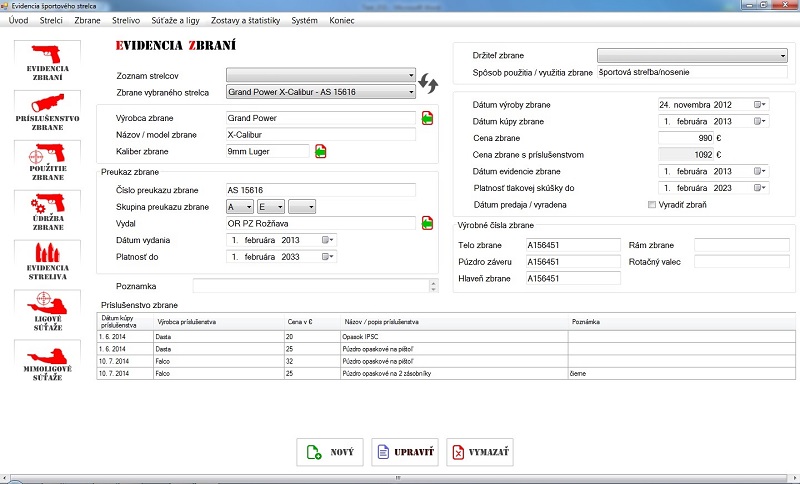This screenshot has height=484, width=800.
Task: Open the Zostavy a štatistiky menu
Action: [244, 20]
